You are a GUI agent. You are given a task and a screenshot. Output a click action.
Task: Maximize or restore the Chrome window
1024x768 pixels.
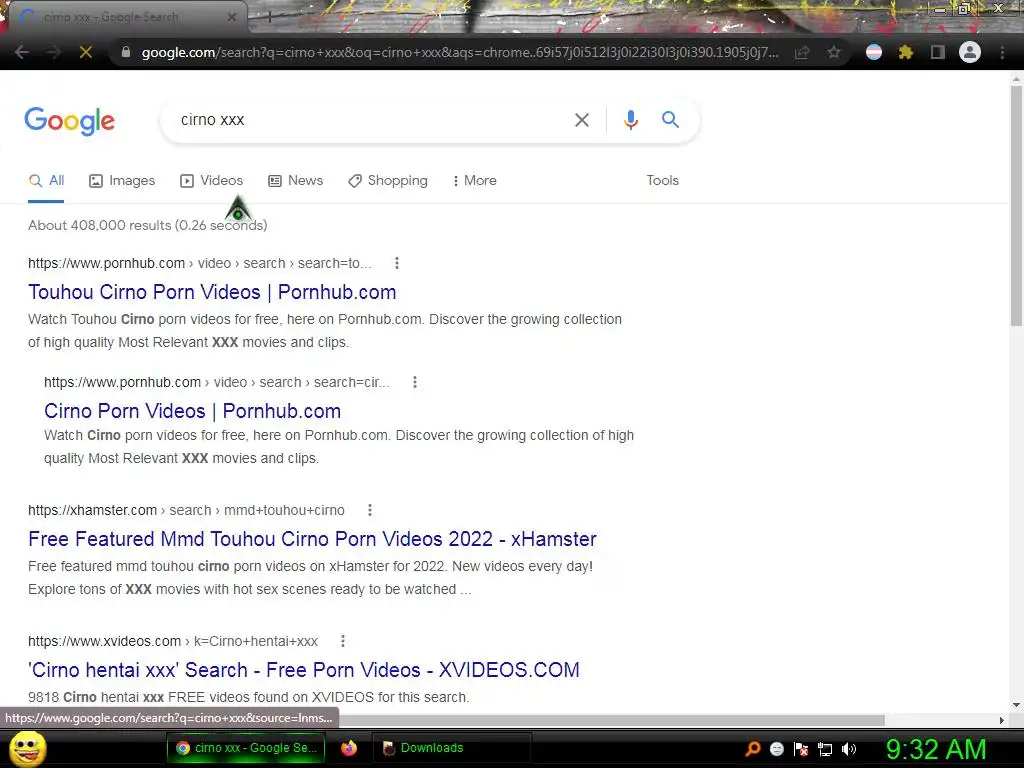click(965, 9)
